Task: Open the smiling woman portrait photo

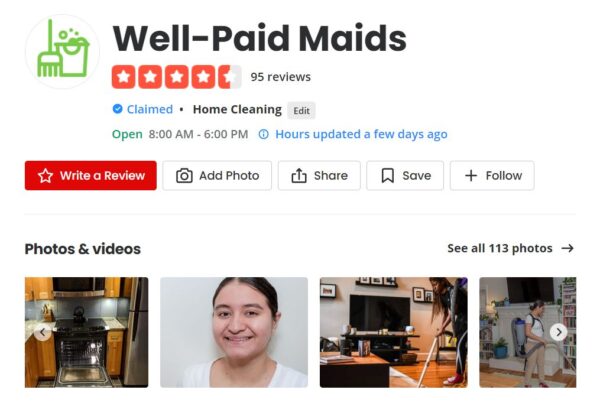Action: click(x=234, y=332)
